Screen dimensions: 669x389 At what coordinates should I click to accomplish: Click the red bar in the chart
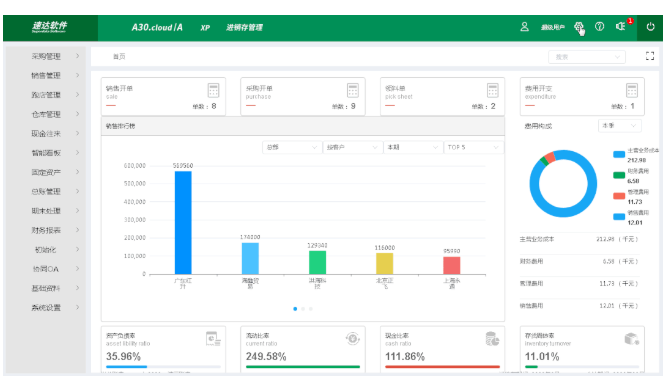(x=452, y=265)
